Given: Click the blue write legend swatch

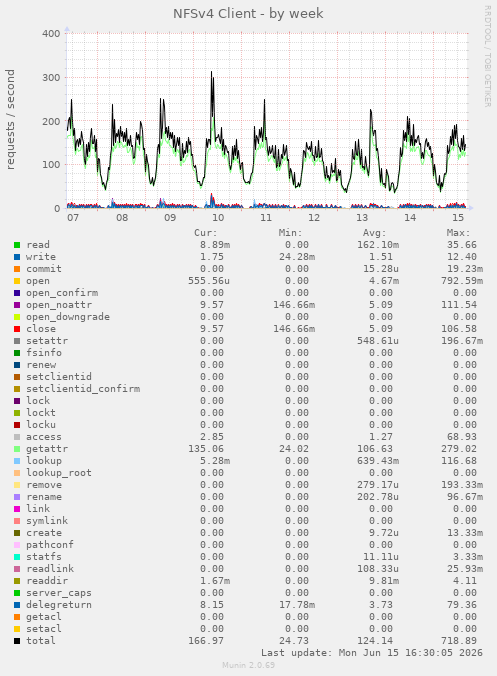Looking at the screenshot, I should [x=17, y=257].
